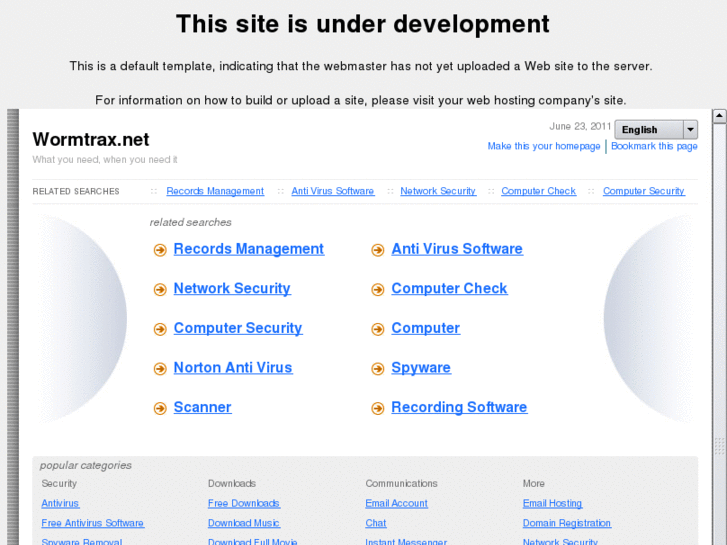The height and width of the screenshot is (545, 727).
Task: Open the Spyware link
Action: click(x=421, y=368)
